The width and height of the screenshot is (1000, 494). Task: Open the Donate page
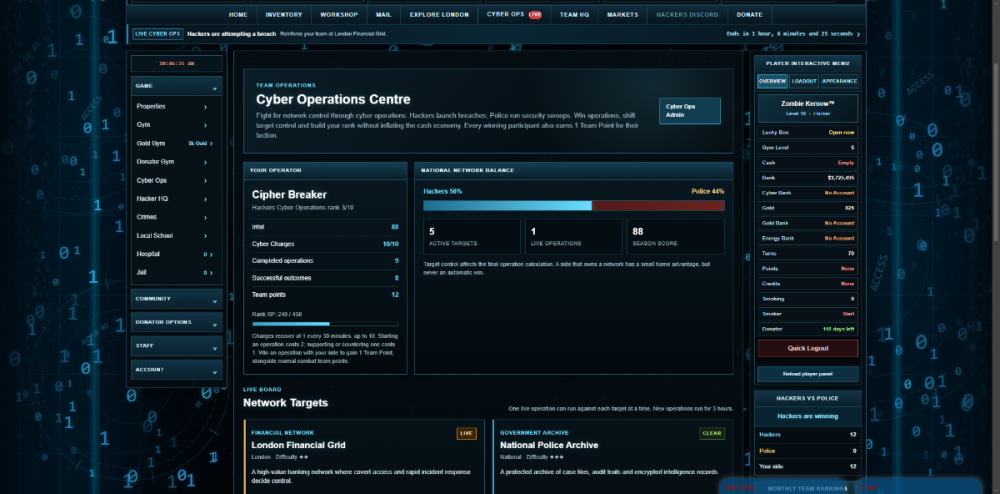click(749, 15)
